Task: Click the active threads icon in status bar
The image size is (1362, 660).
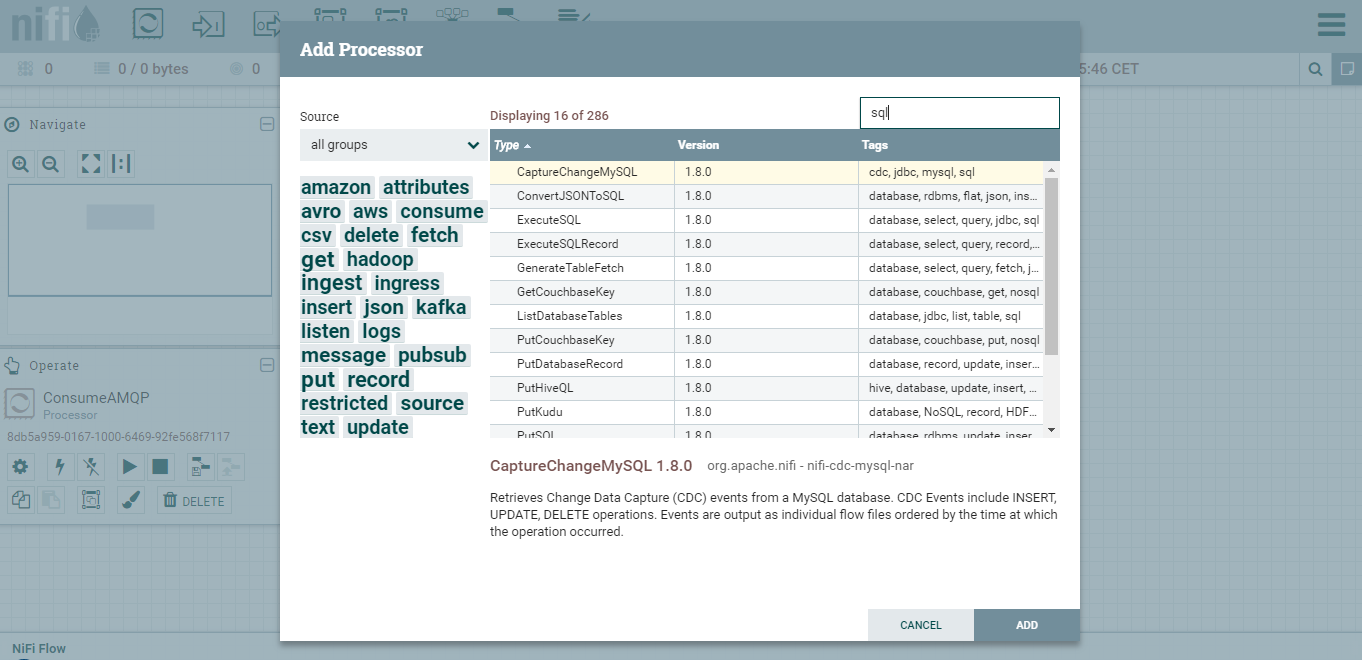Action: click(26, 69)
